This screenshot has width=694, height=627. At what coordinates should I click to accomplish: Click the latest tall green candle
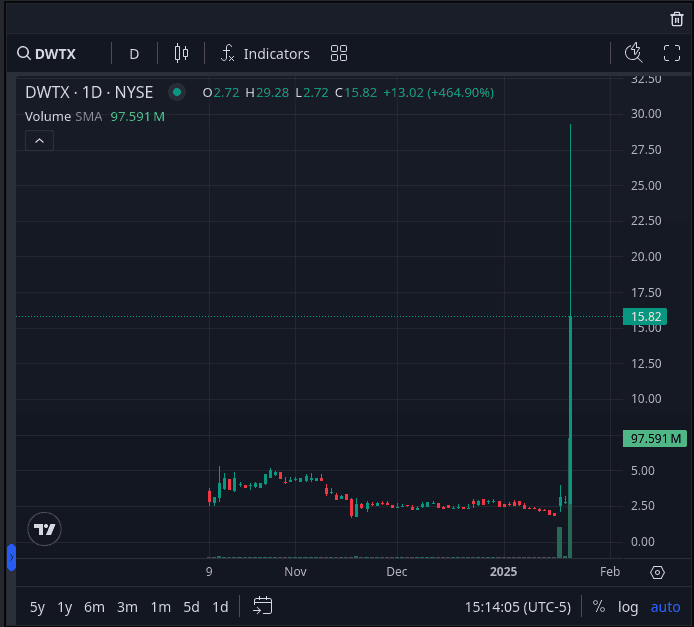coord(571,410)
